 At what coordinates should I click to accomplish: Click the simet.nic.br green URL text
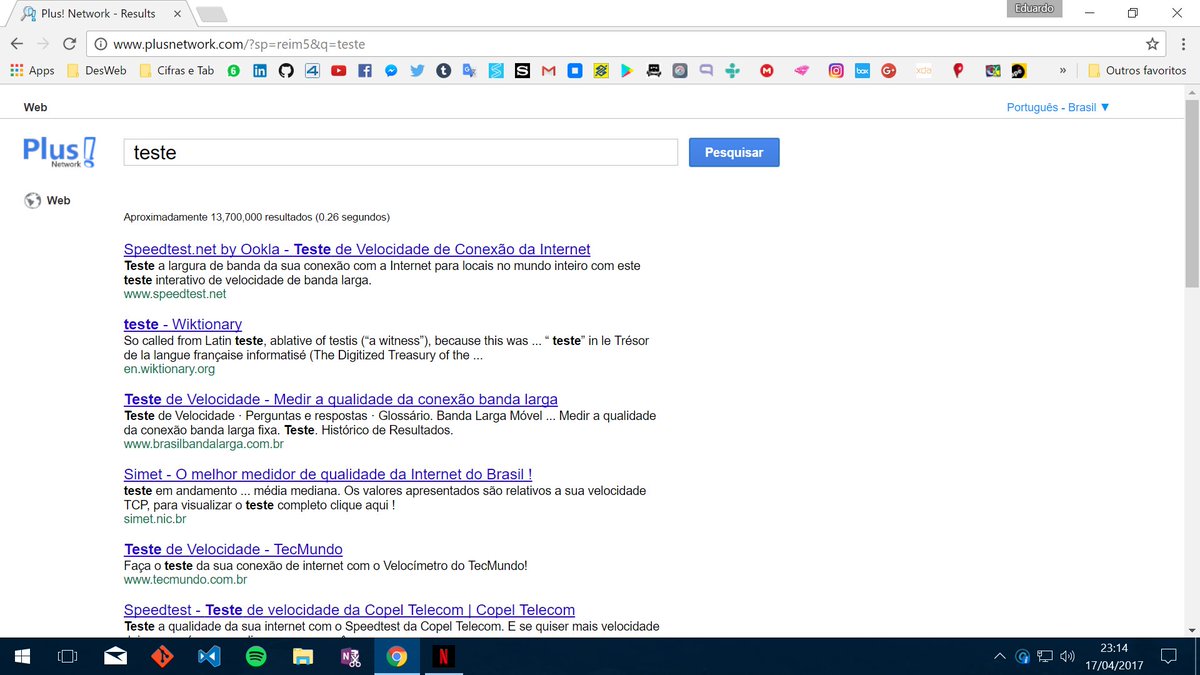[155, 519]
